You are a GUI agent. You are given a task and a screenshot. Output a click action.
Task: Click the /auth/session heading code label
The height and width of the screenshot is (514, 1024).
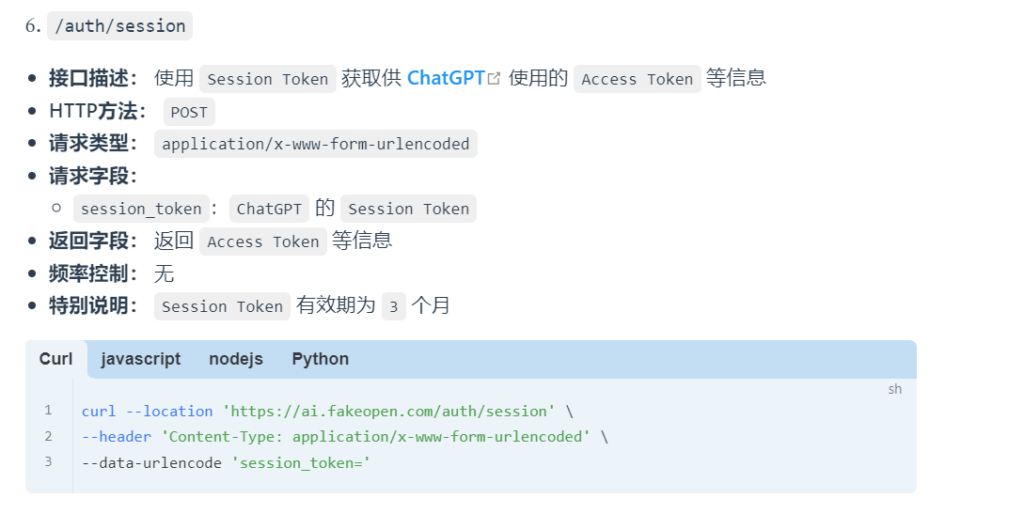120,26
